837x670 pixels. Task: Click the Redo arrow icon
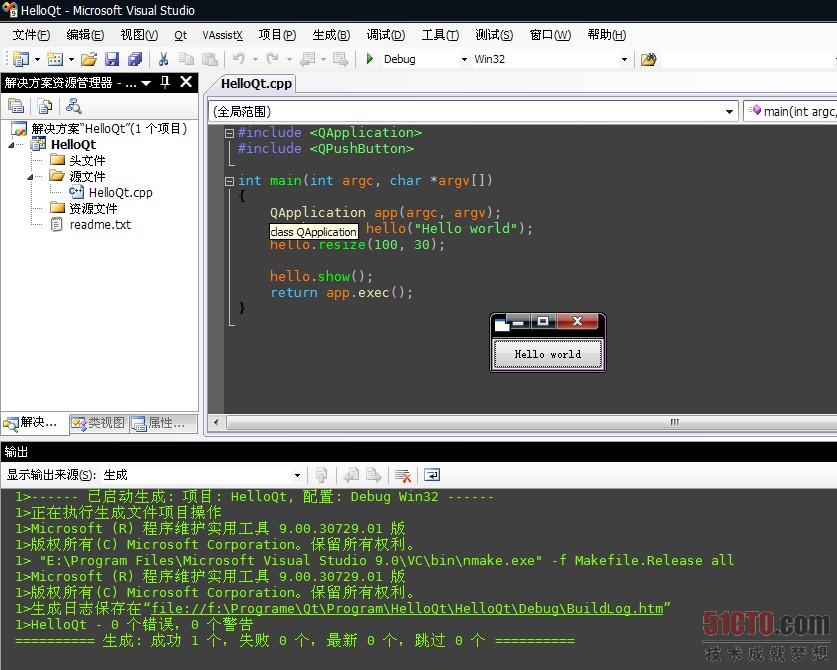(272, 59)
